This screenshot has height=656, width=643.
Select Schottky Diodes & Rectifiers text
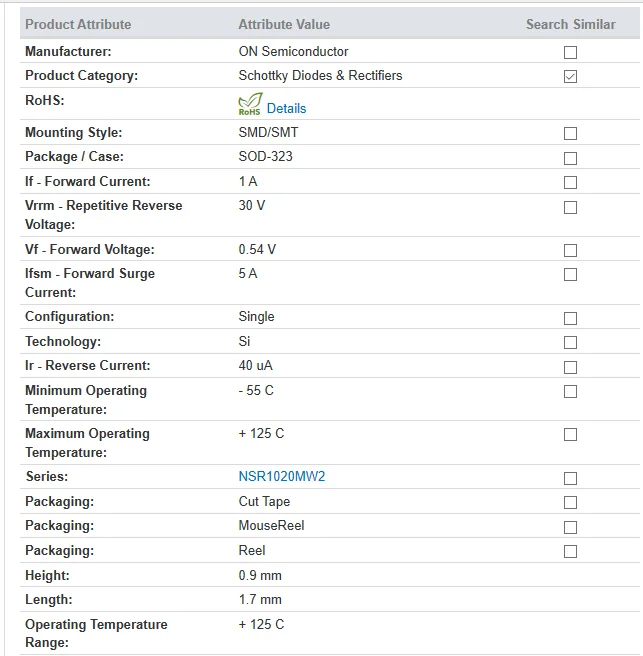(x=320, y=75)
